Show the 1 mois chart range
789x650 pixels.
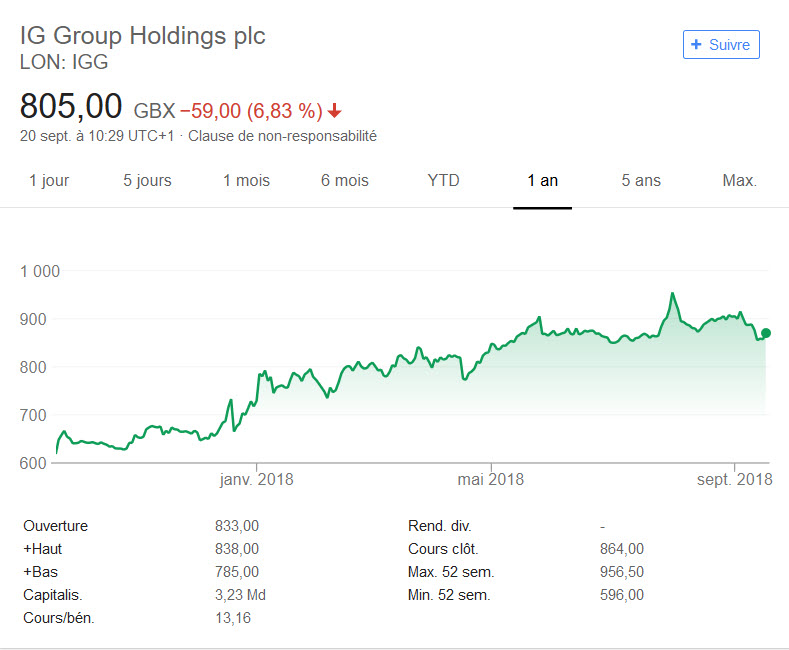246,181
